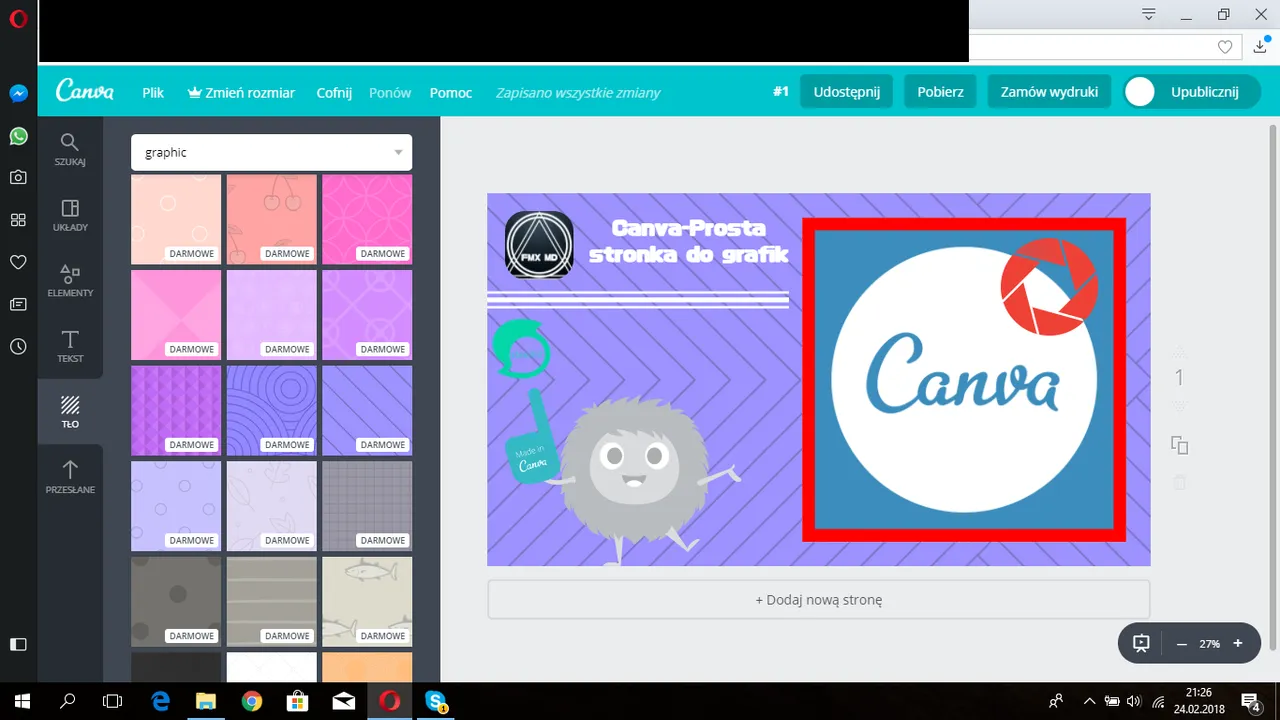Pick the pink triangles background thumbnail
This screenshot has height=720, width=1280.
click(176, 315)
